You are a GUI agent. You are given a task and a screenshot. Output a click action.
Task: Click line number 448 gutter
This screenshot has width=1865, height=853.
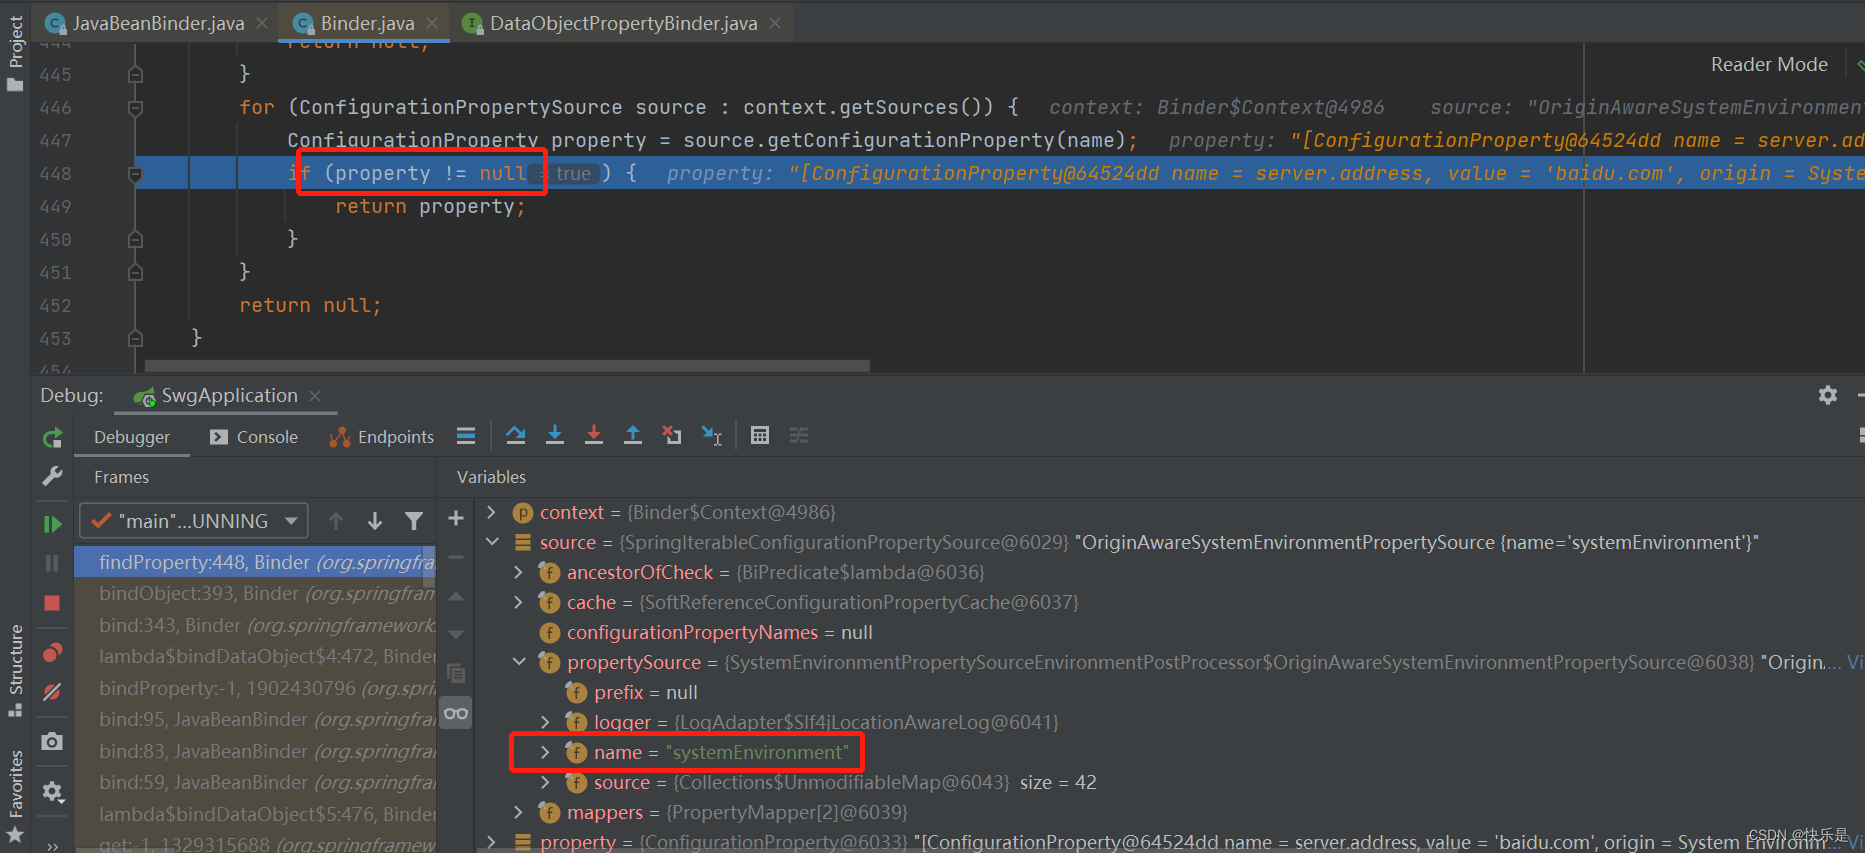click(x=56, y=173)
